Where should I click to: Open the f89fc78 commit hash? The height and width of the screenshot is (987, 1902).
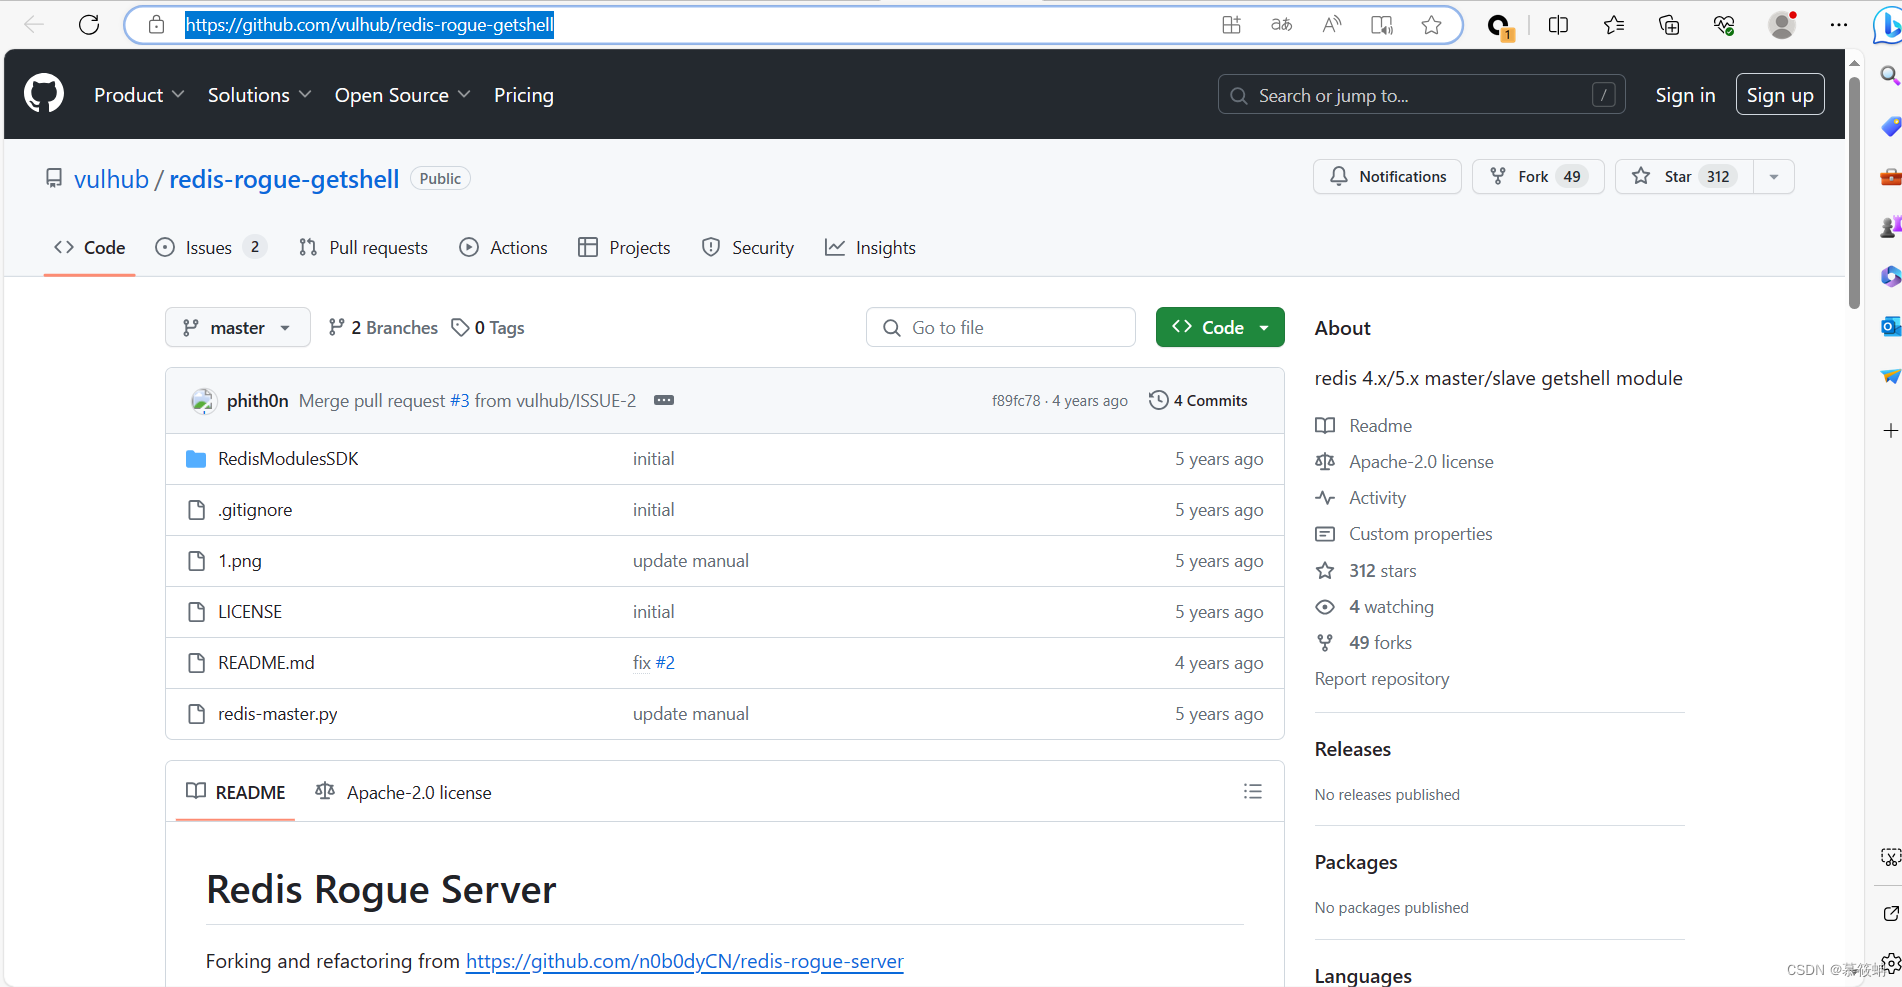pos(1016,401)
